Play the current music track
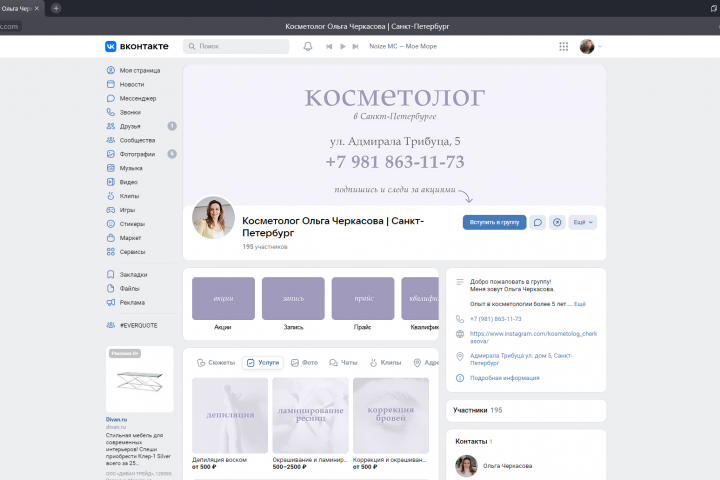 click(343, 46)
